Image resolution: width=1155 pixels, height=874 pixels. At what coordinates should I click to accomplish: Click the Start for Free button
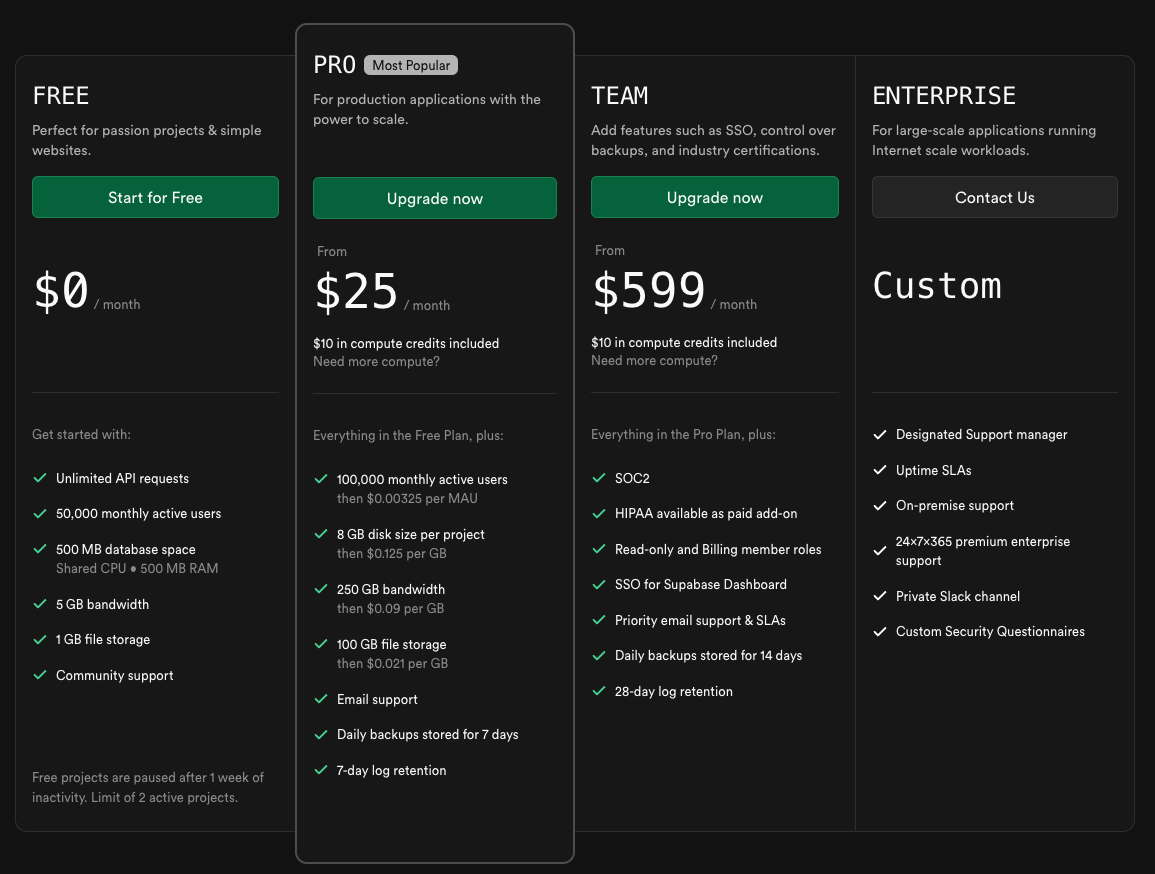tap(155, 198)
